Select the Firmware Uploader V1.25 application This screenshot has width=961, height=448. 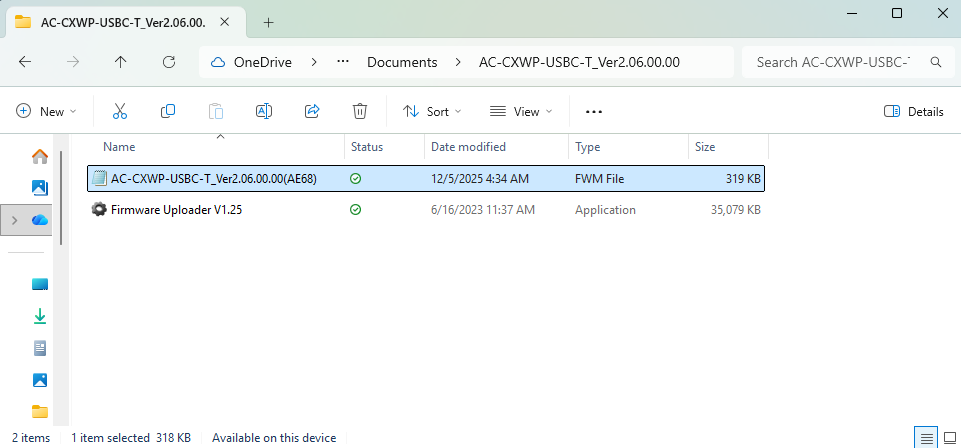coord(177,210)
